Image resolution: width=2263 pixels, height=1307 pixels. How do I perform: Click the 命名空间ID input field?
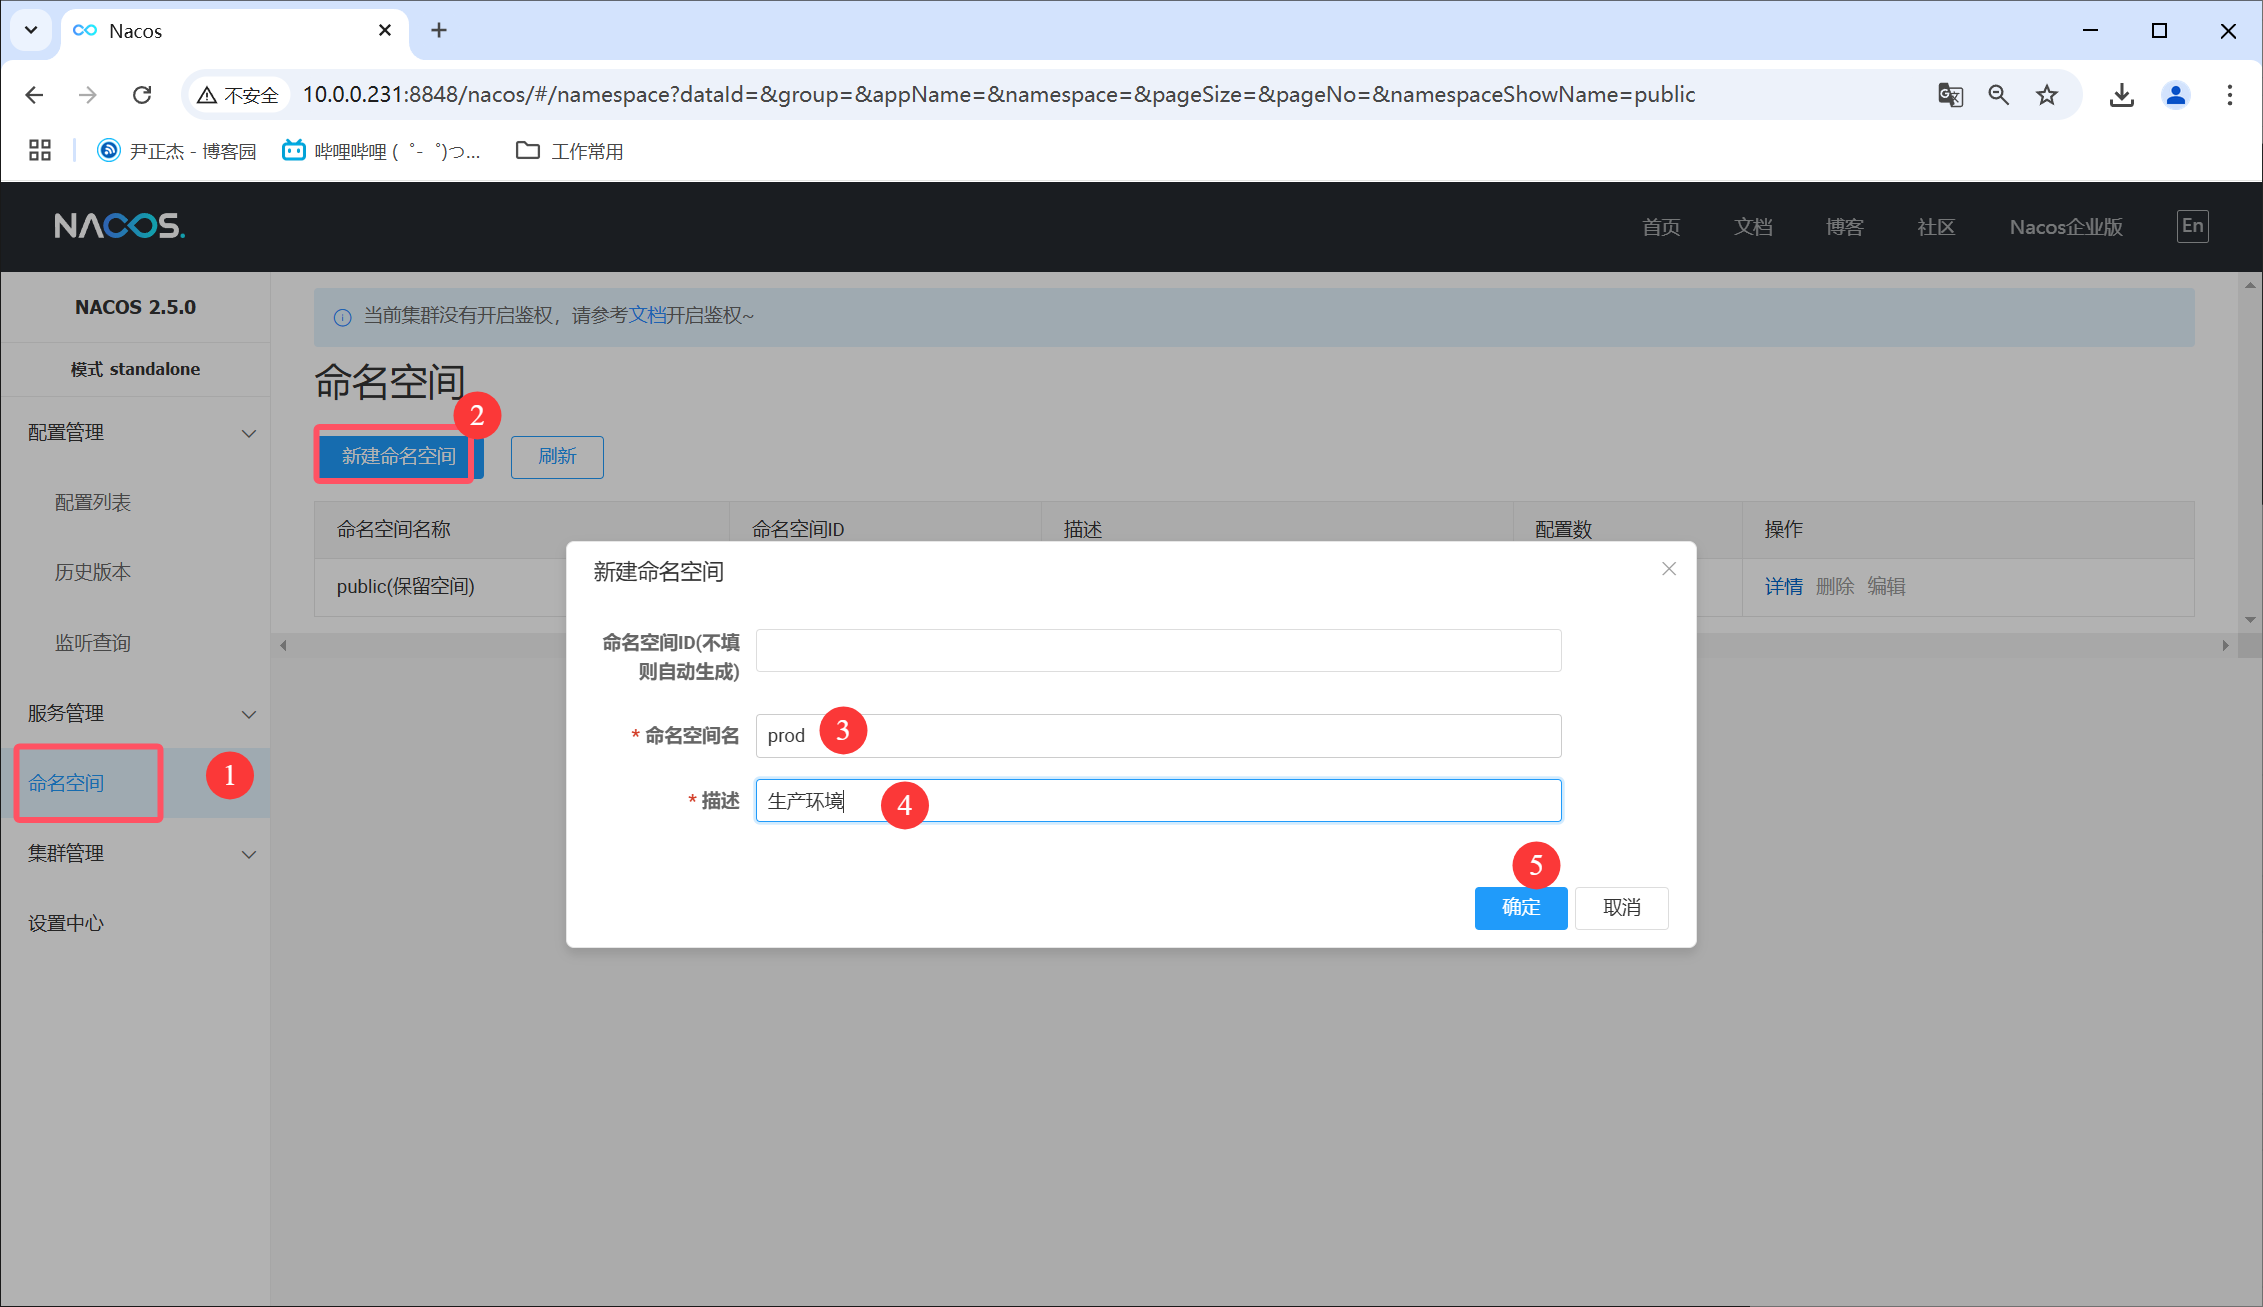pyautogui.click(x=1158, y=650)
